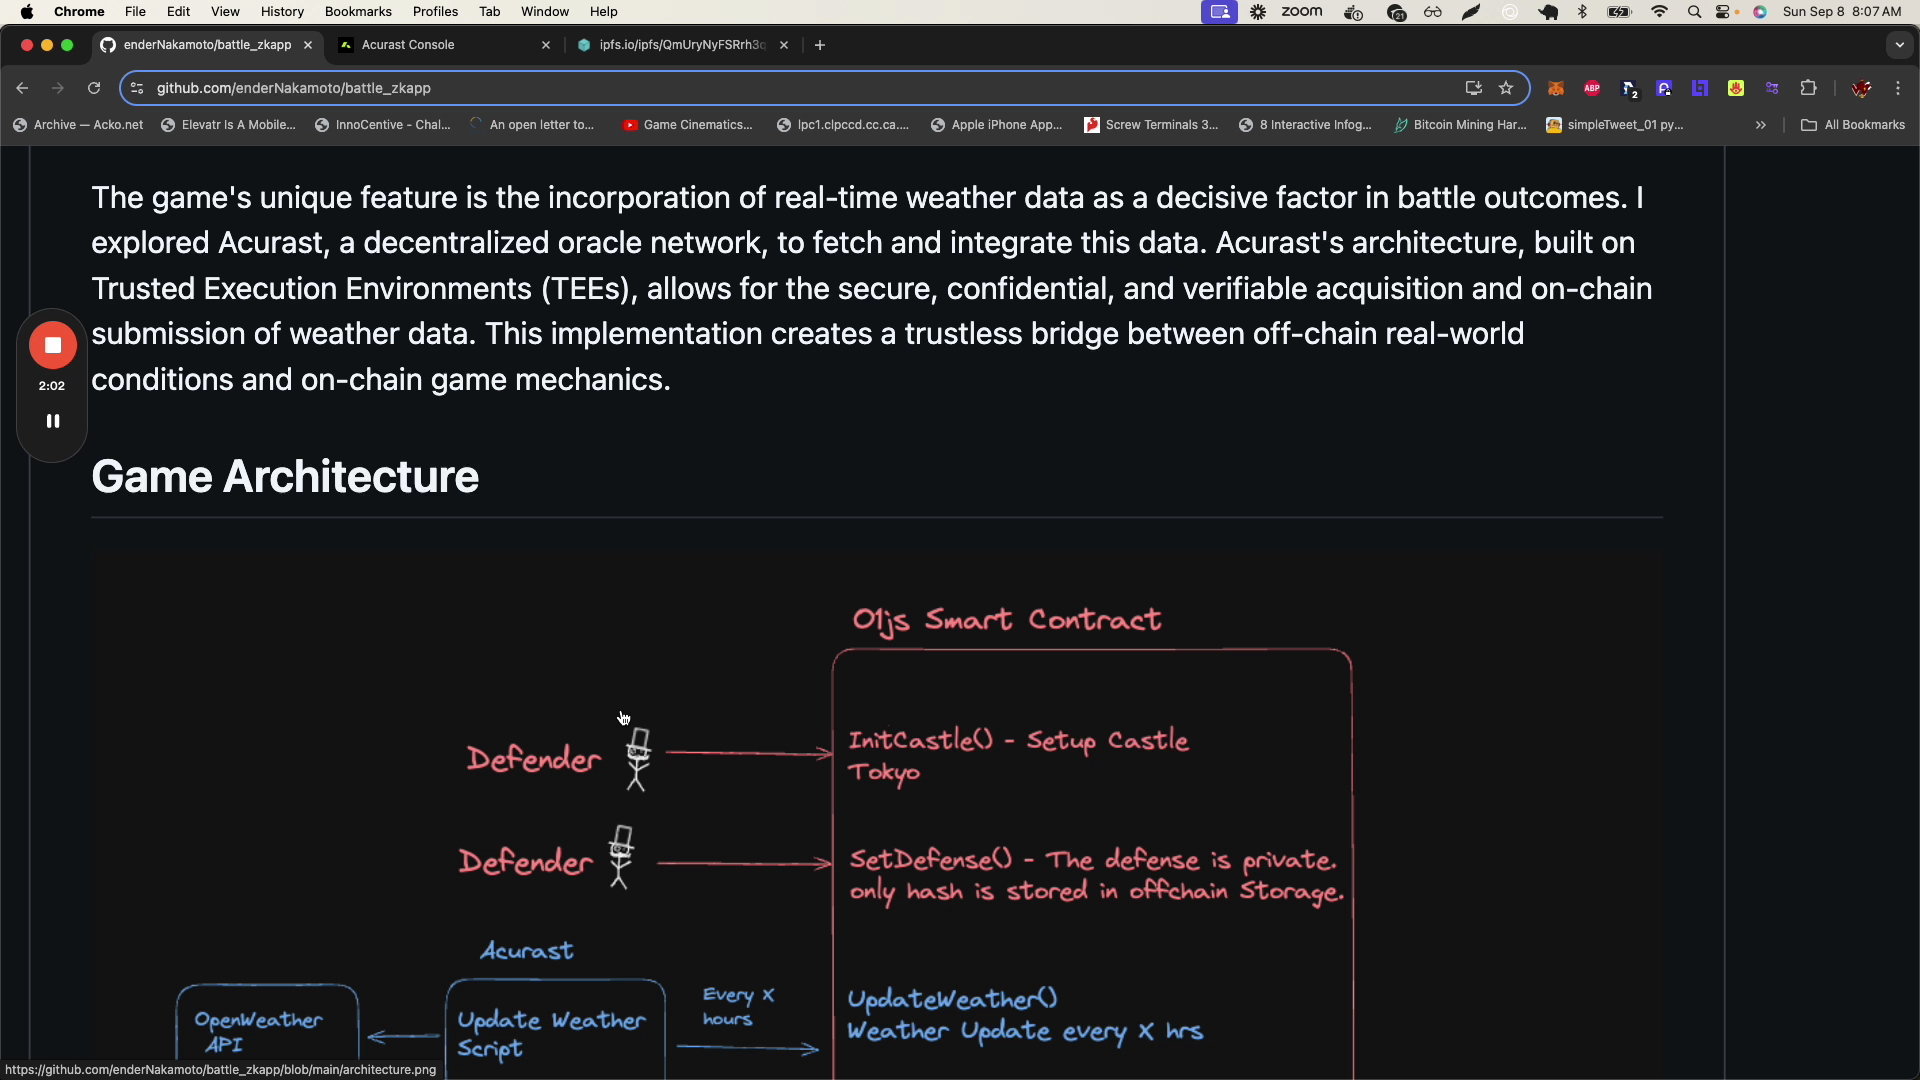Open the Extensions puzzle menu

click(x=1808, y=88)
